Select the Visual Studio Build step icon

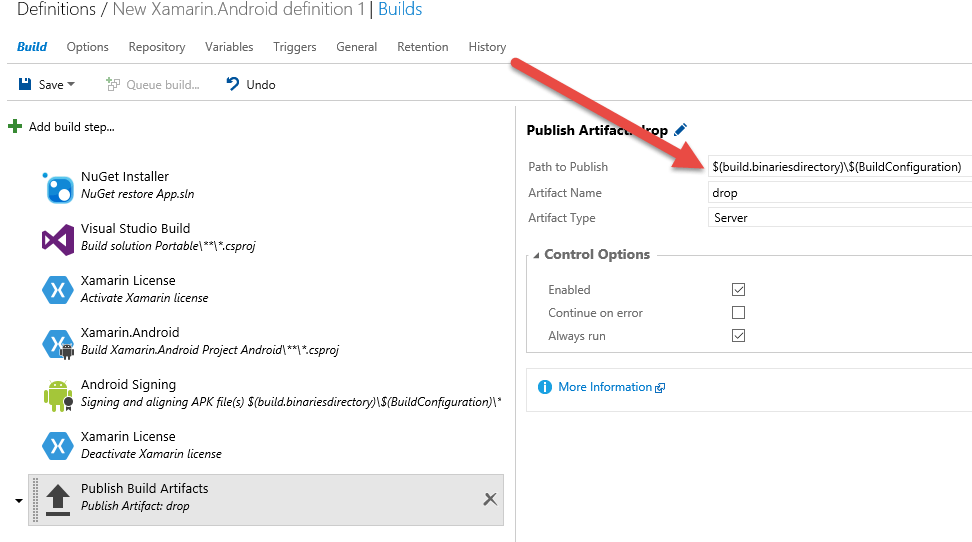click(58, 240)
